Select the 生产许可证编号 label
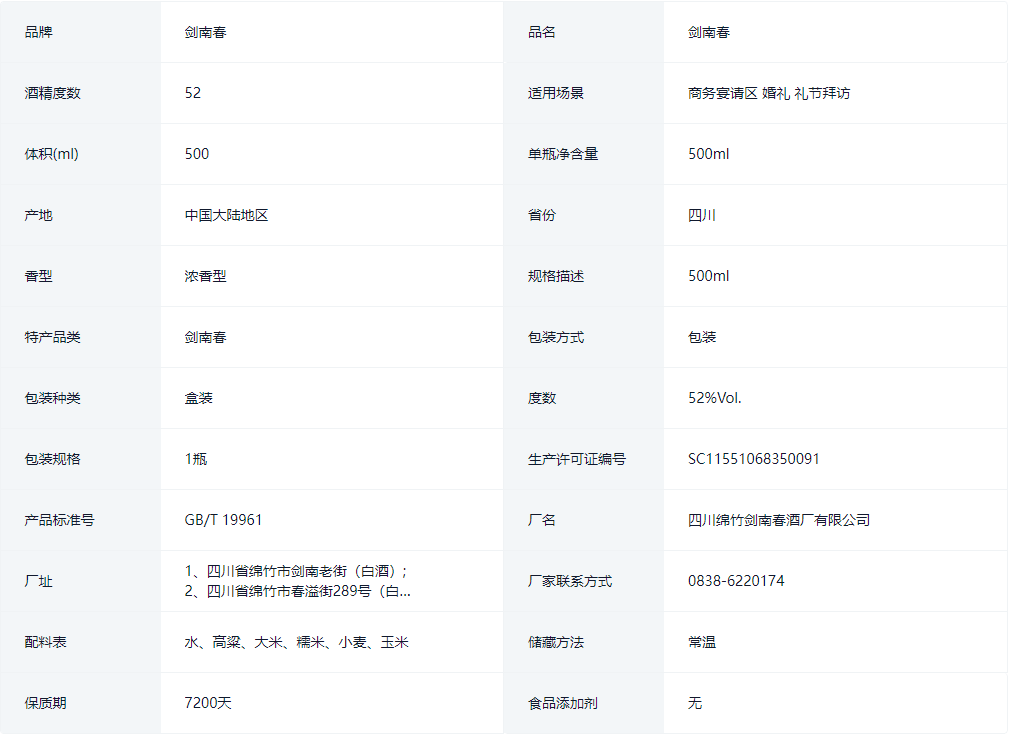Screen dimensions: 1020x744 (x=576, y=459)
